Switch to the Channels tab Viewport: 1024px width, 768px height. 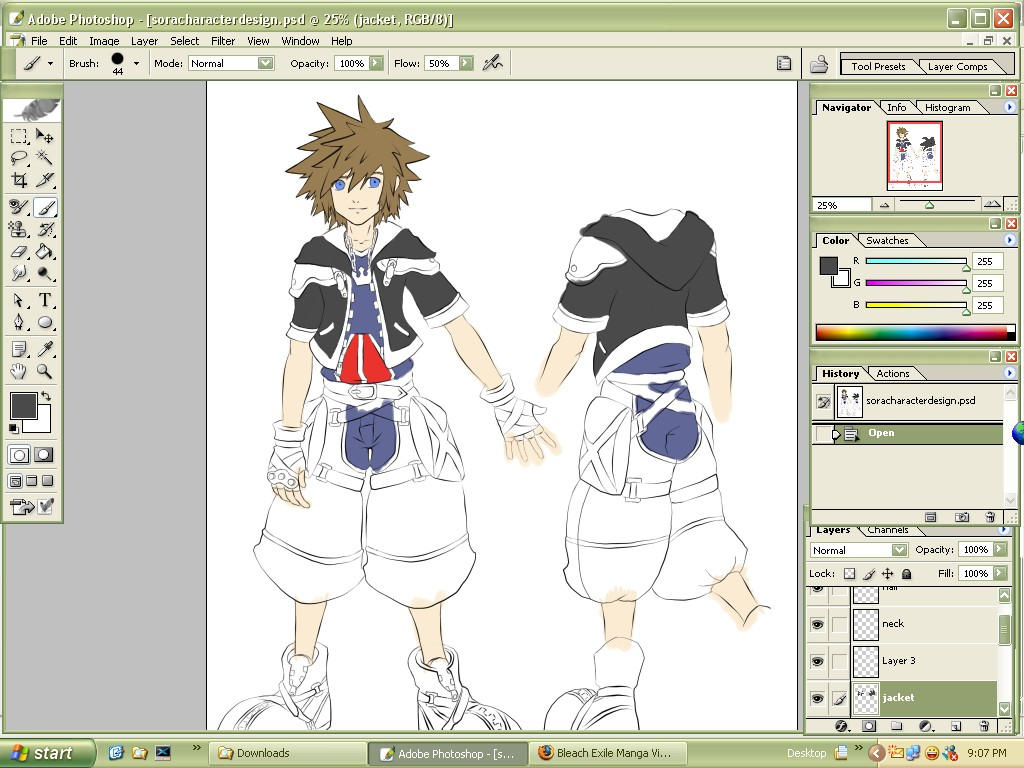888,530
